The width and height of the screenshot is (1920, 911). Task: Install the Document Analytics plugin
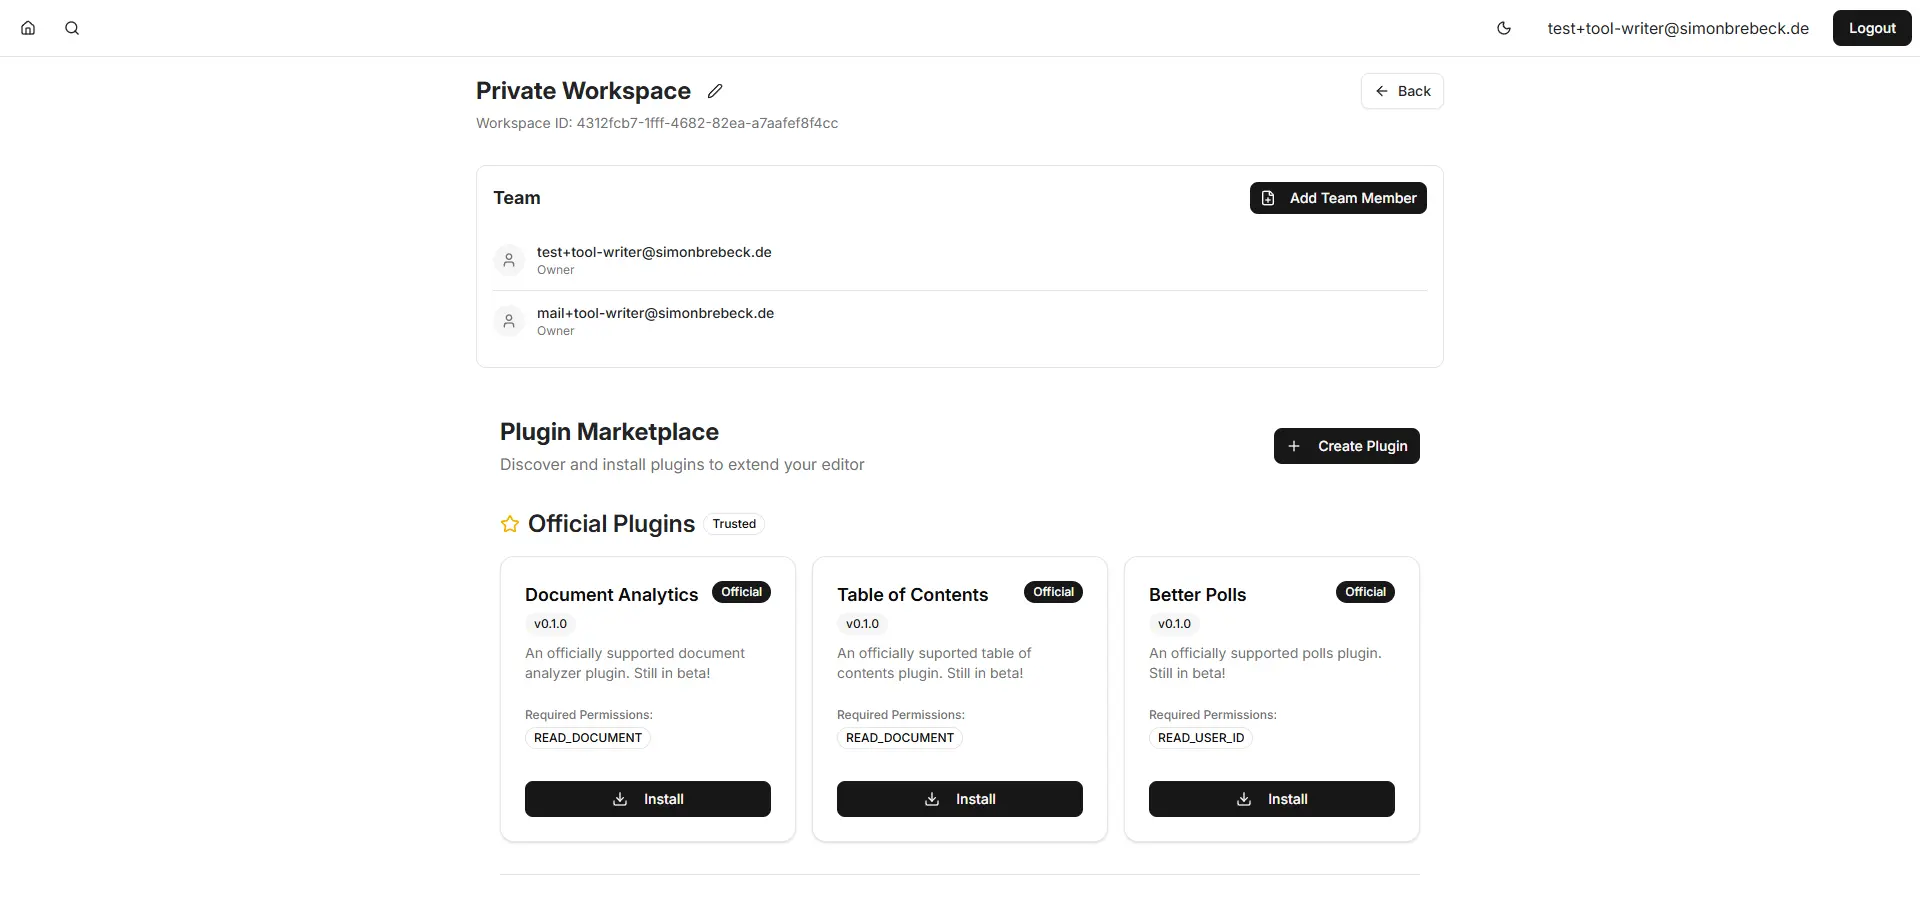pos(647,799)
